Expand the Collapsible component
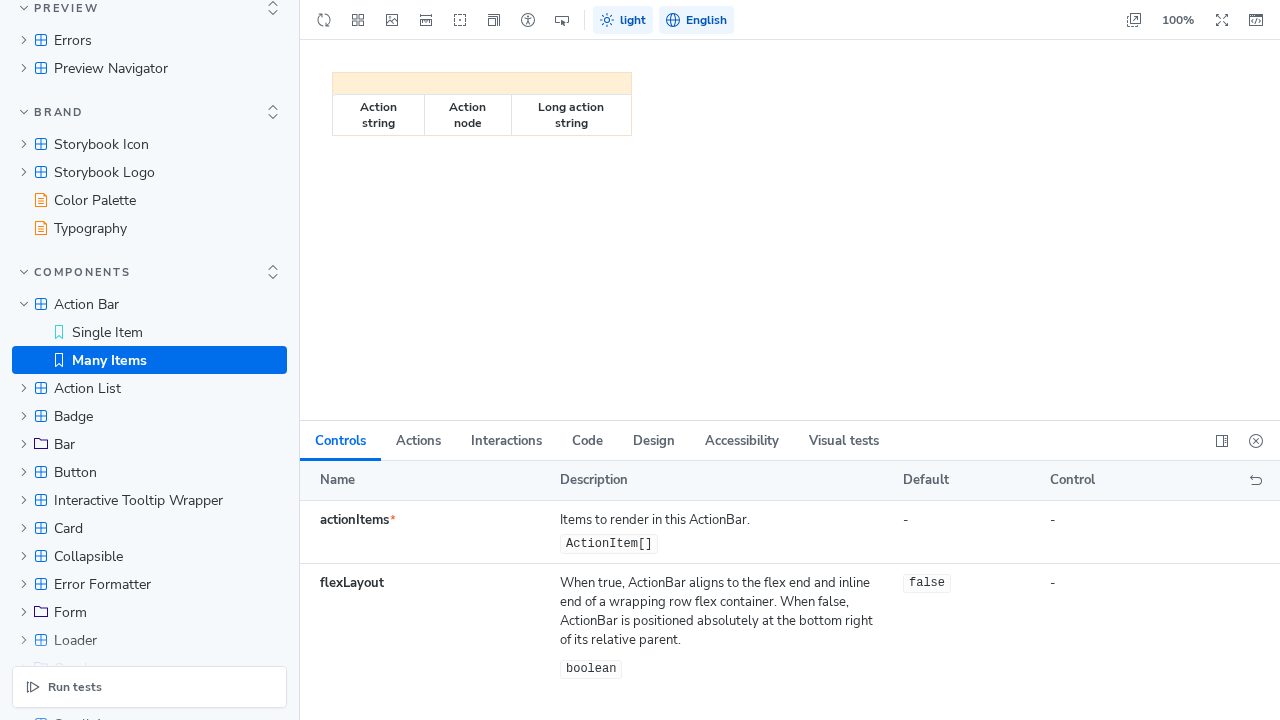Screen dimensions: 1280x720 click(x=149, y=556)
